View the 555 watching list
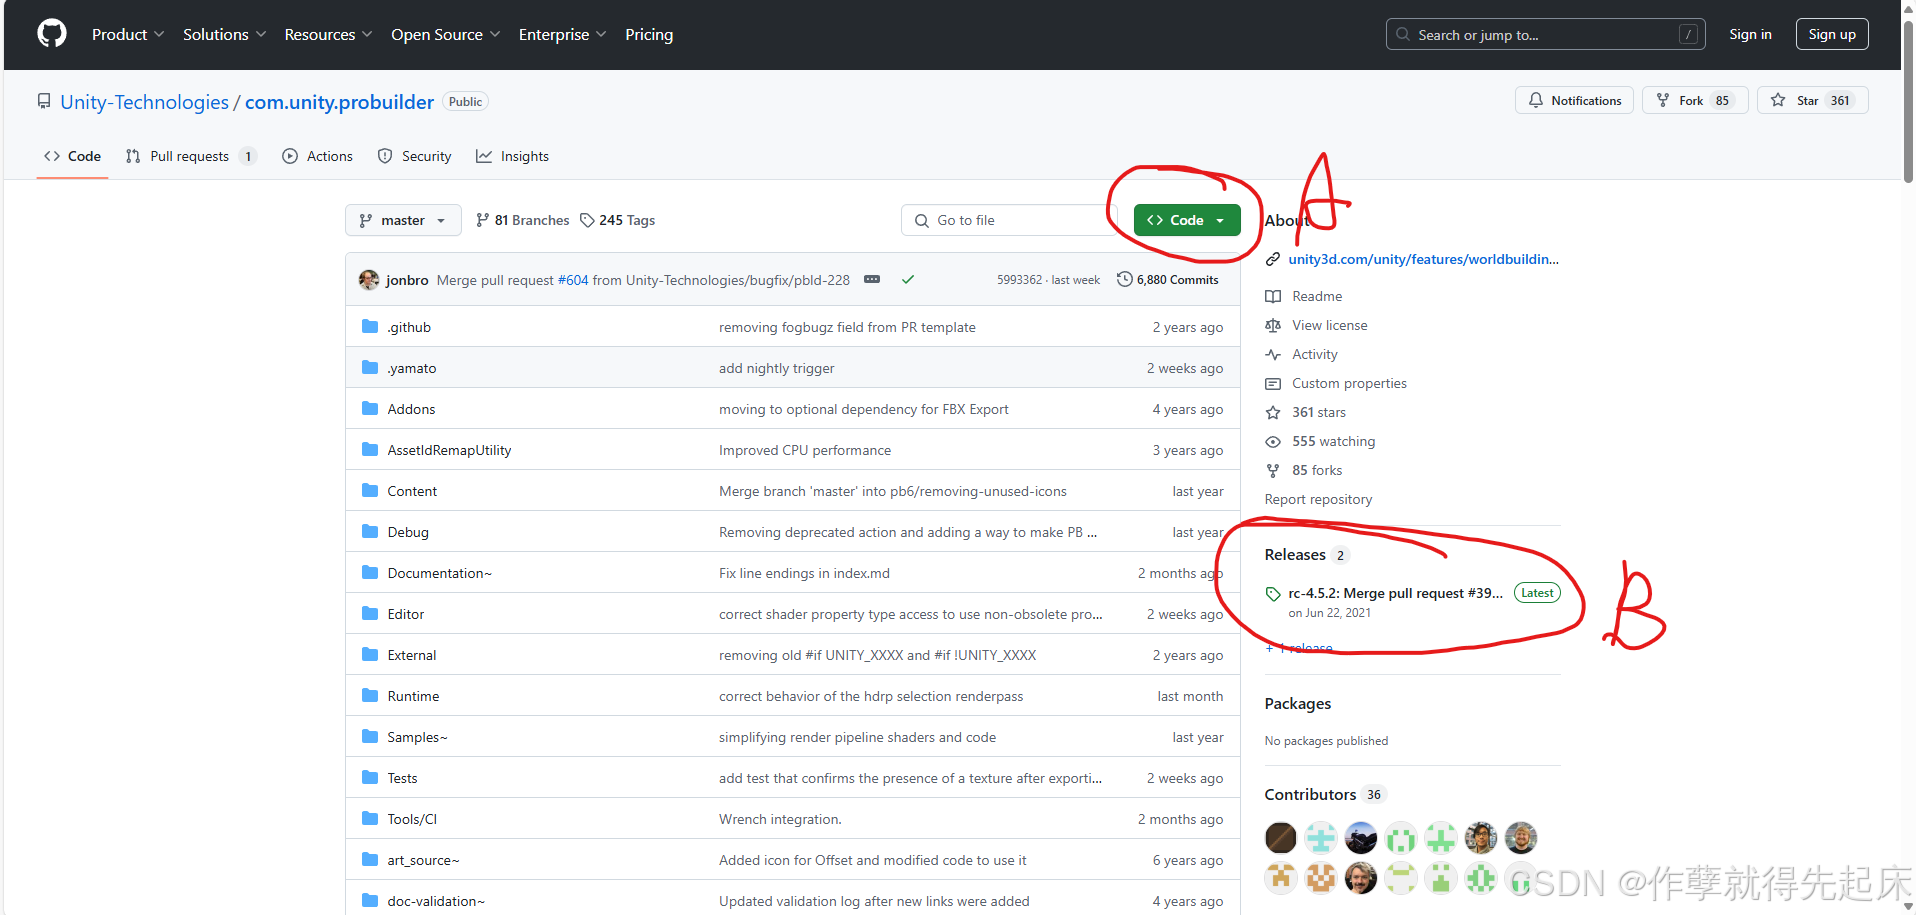 click(1333, 441)
